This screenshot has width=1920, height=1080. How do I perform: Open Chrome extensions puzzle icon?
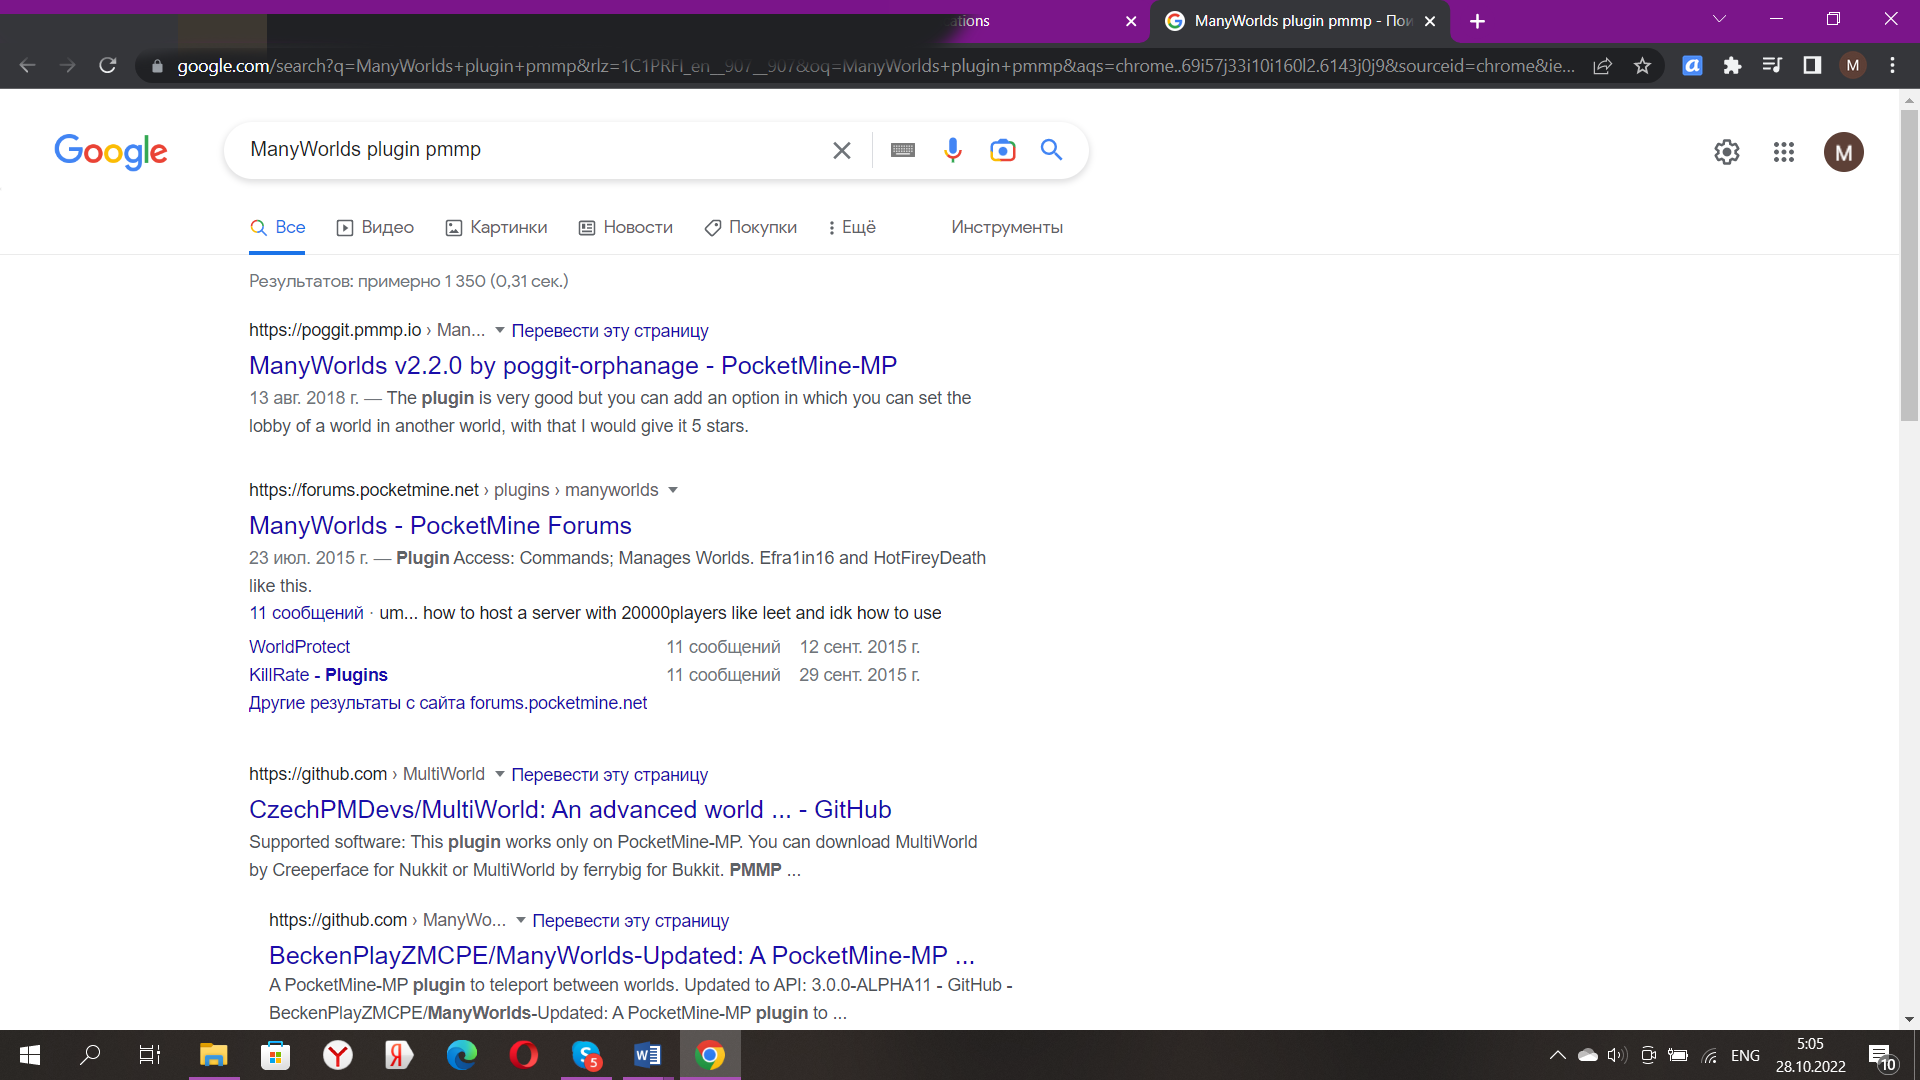click(x=1732, y=66)
